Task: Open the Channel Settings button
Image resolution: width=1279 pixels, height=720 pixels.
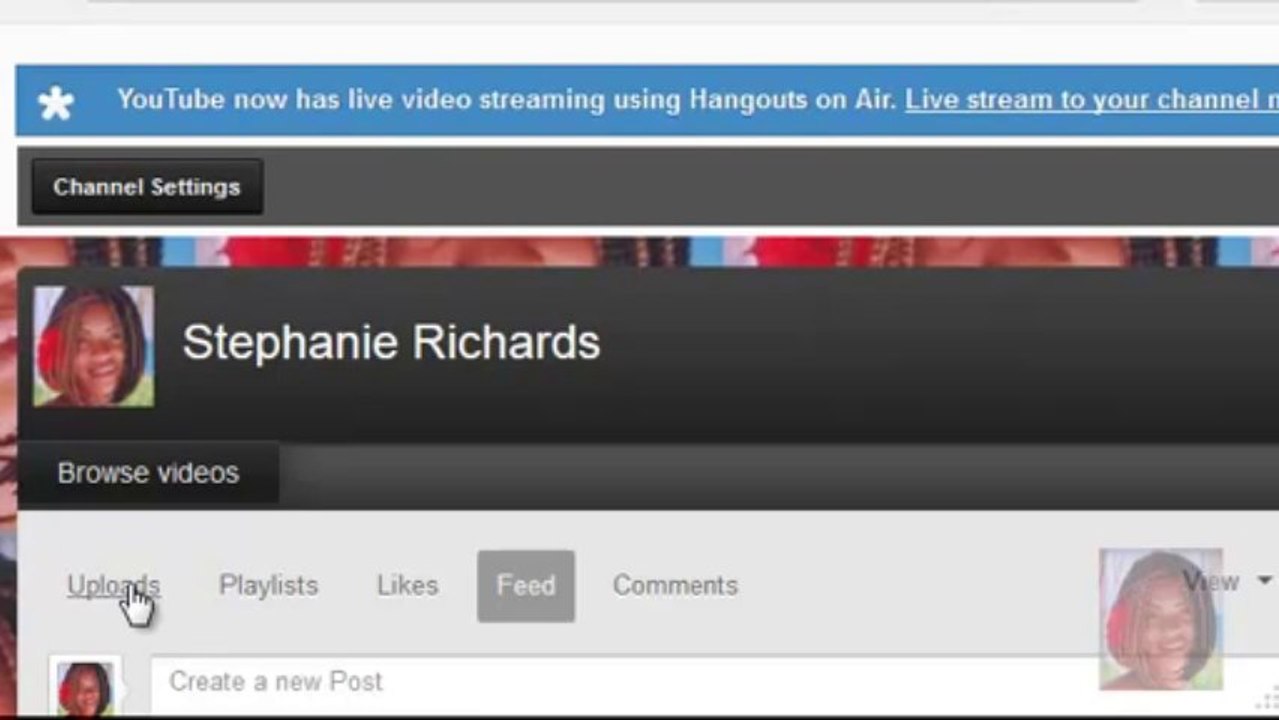Action: pyautogui.click(x=147, y=187)
